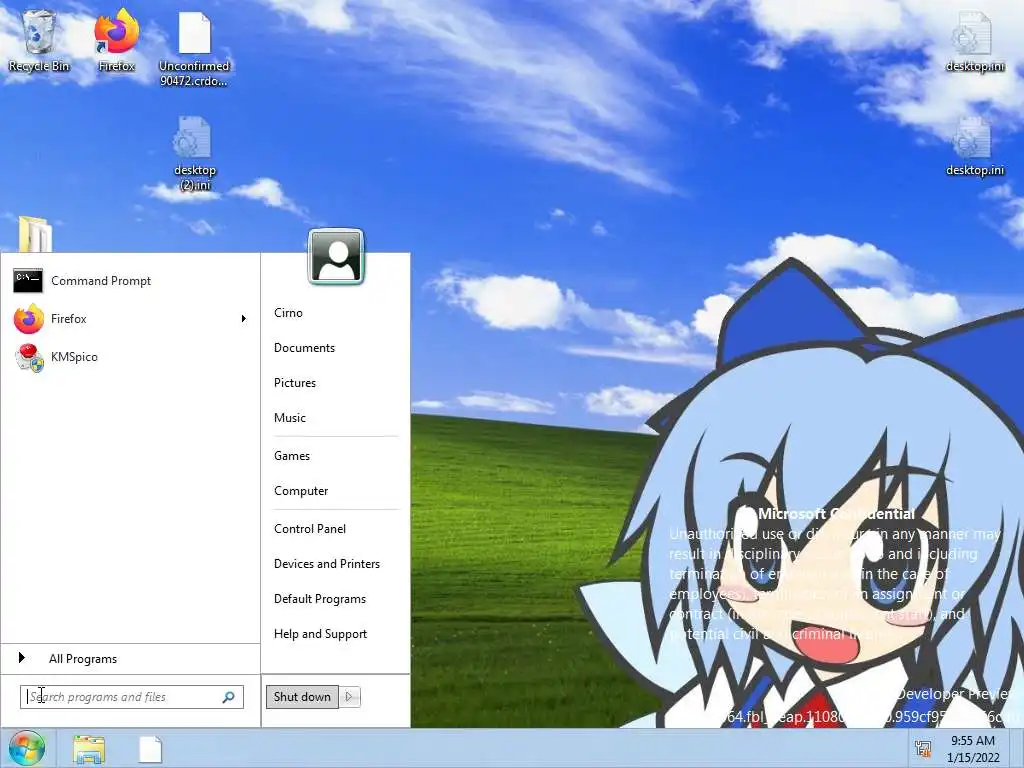Open Documents from Start menu
The width and height of the screenshot is (1024, 768).
pos(304,348)
